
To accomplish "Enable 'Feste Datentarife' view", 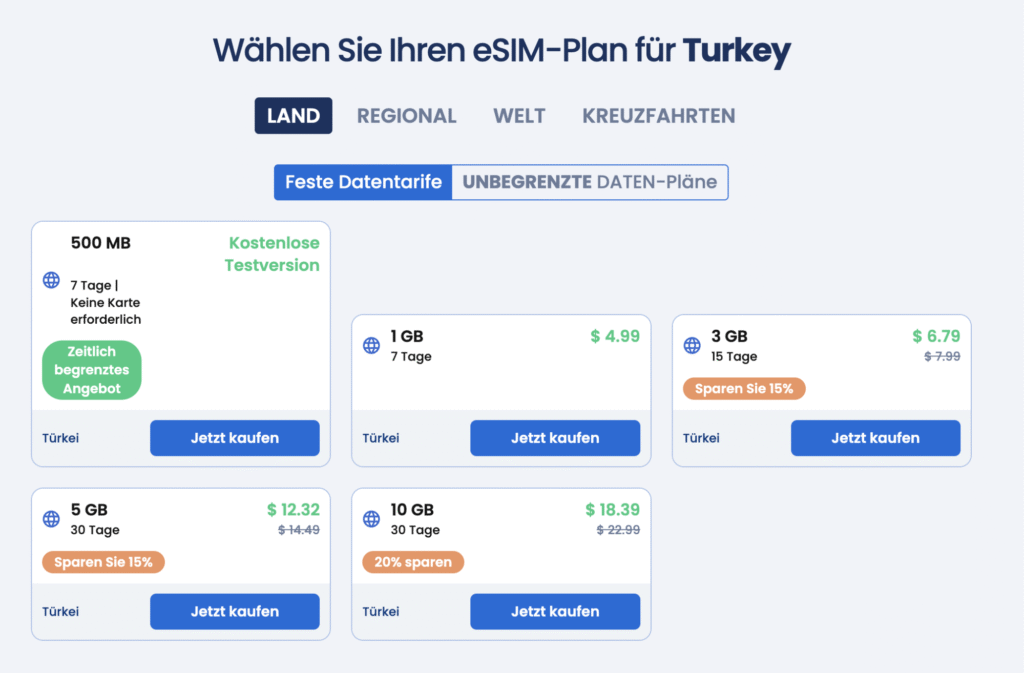I will [362, 182].
